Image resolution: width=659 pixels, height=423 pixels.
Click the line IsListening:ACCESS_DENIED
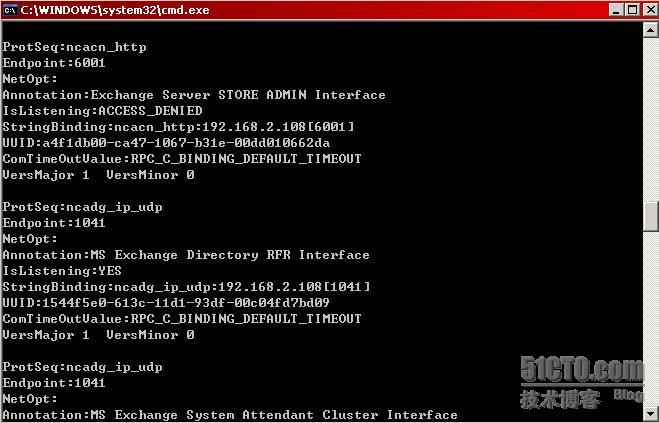(x=103, y=111)
